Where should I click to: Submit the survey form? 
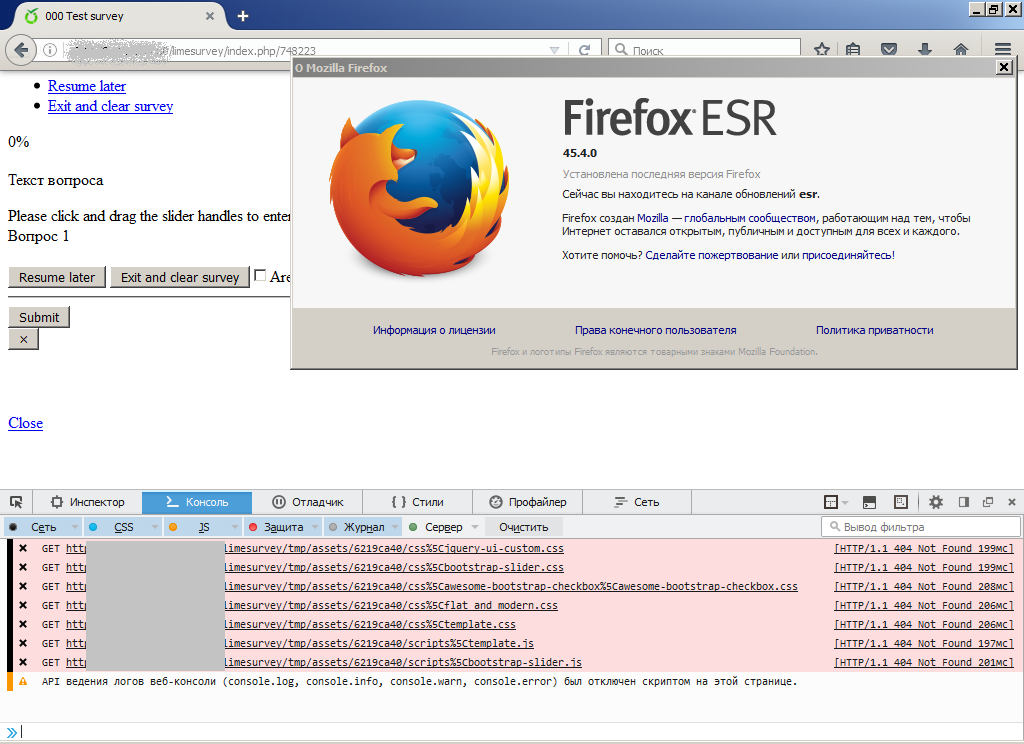(x=39, y=317)
